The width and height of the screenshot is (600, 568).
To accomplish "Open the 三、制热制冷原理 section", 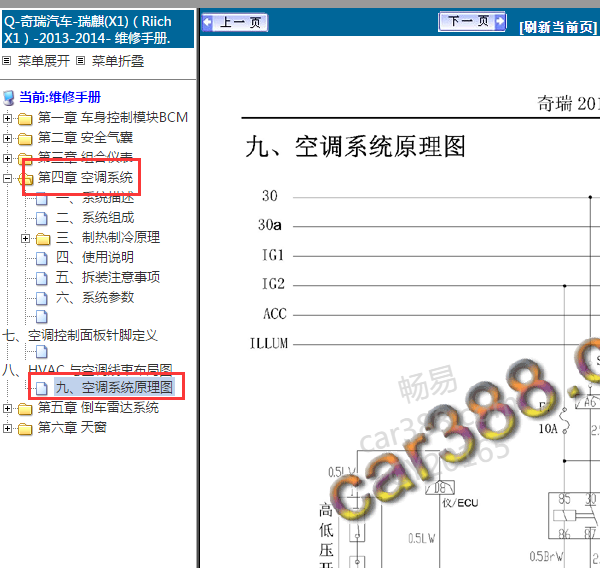I will coord(108,237).
